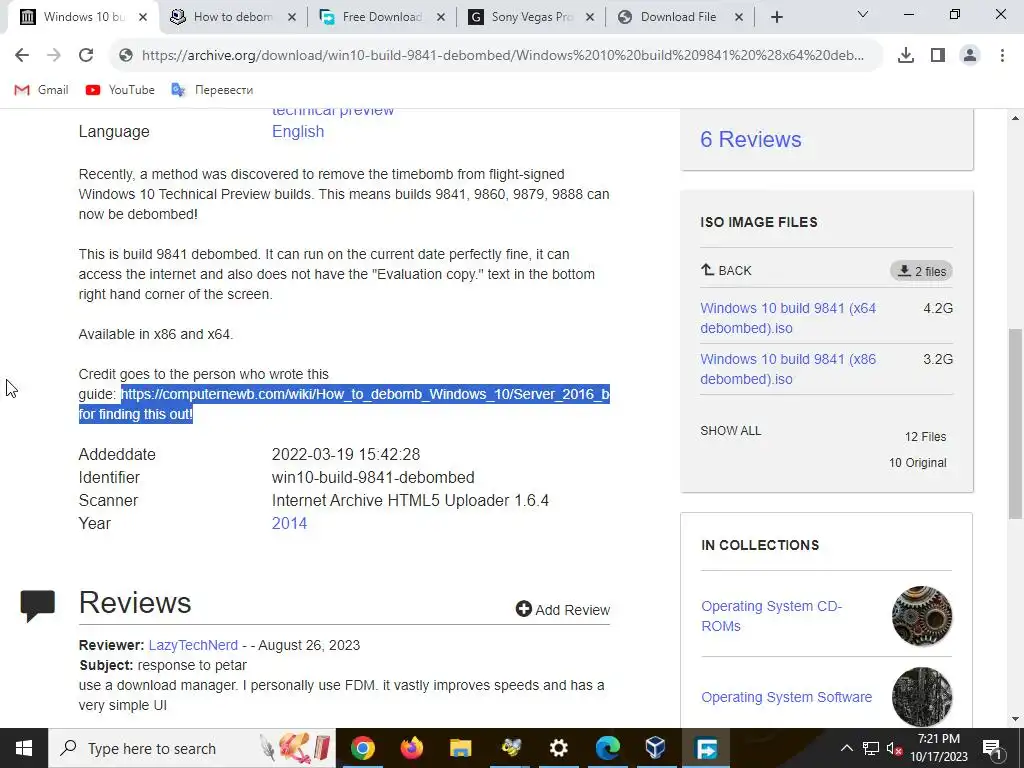Click SHOW ALL files link
1024x768 pixels.
[731, 431]
